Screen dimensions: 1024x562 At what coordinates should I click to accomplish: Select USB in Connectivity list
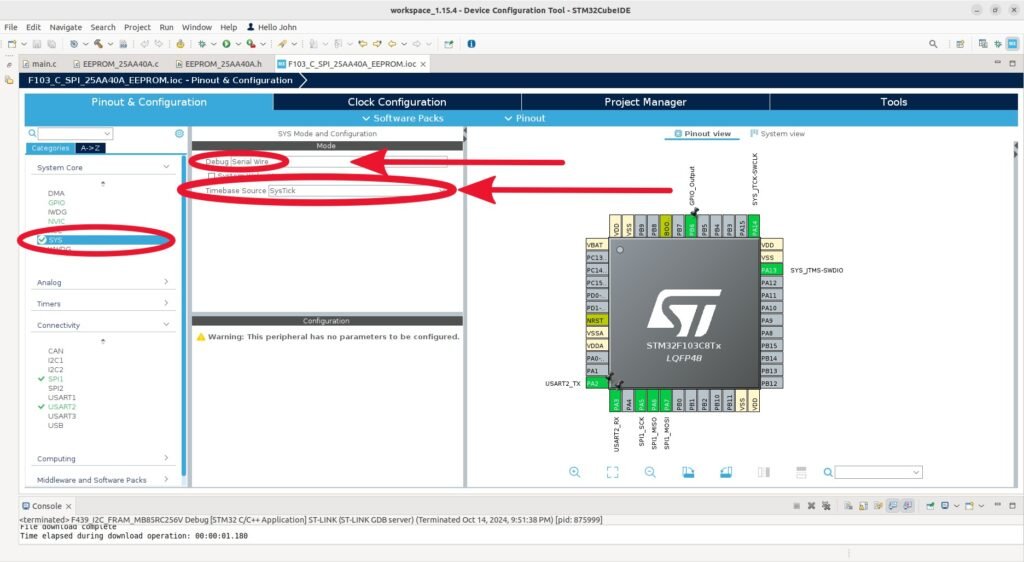(x=56, y=426)
